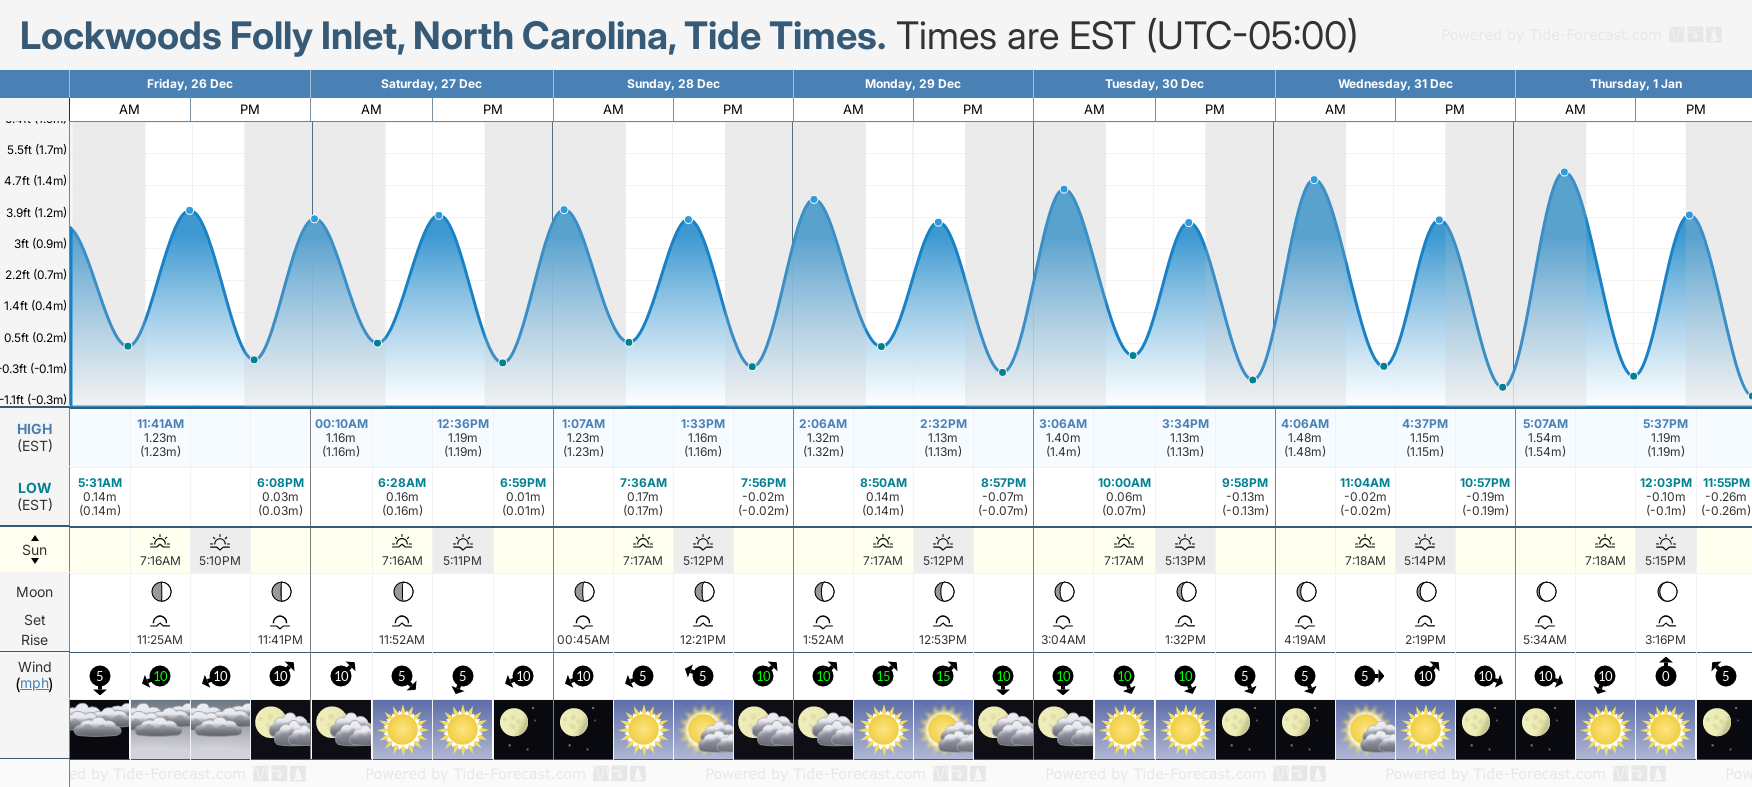
Task: Click the moonset icon above 11:25AM
Action: [x=160, y=621]
